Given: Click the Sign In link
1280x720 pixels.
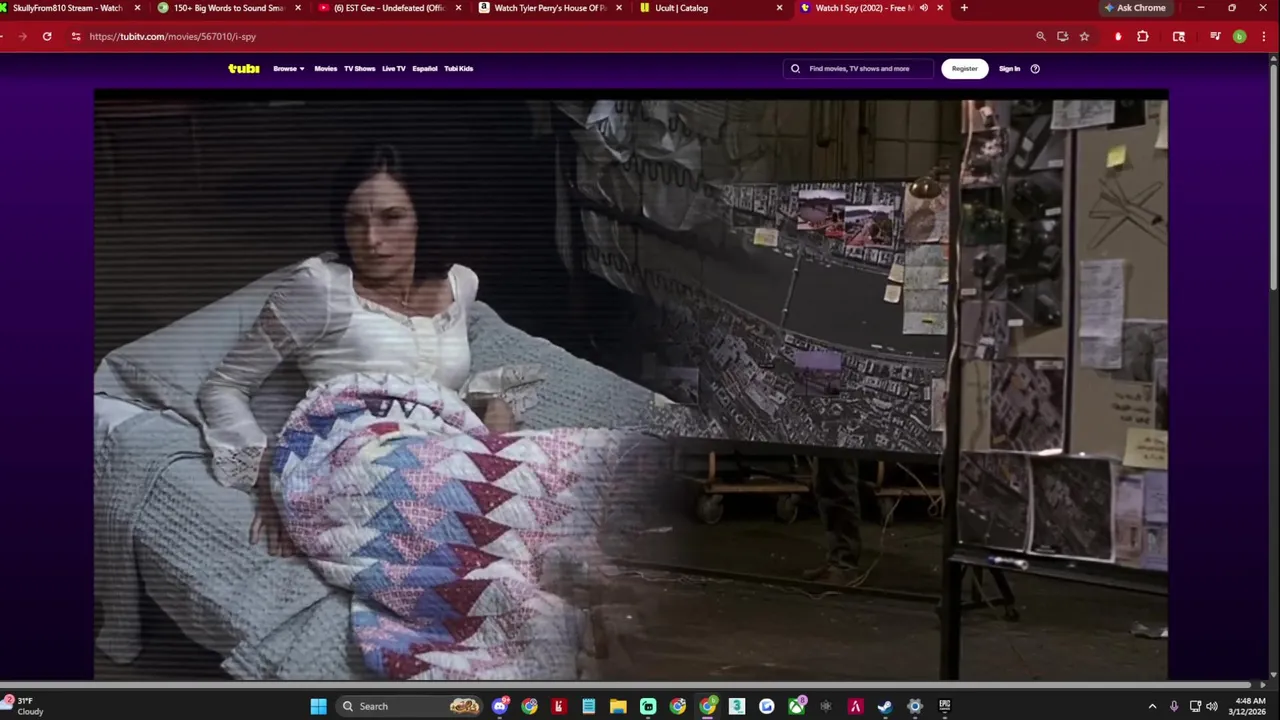Looking at the screenshot, I should pyautogui.click(x=1009, y=68).
